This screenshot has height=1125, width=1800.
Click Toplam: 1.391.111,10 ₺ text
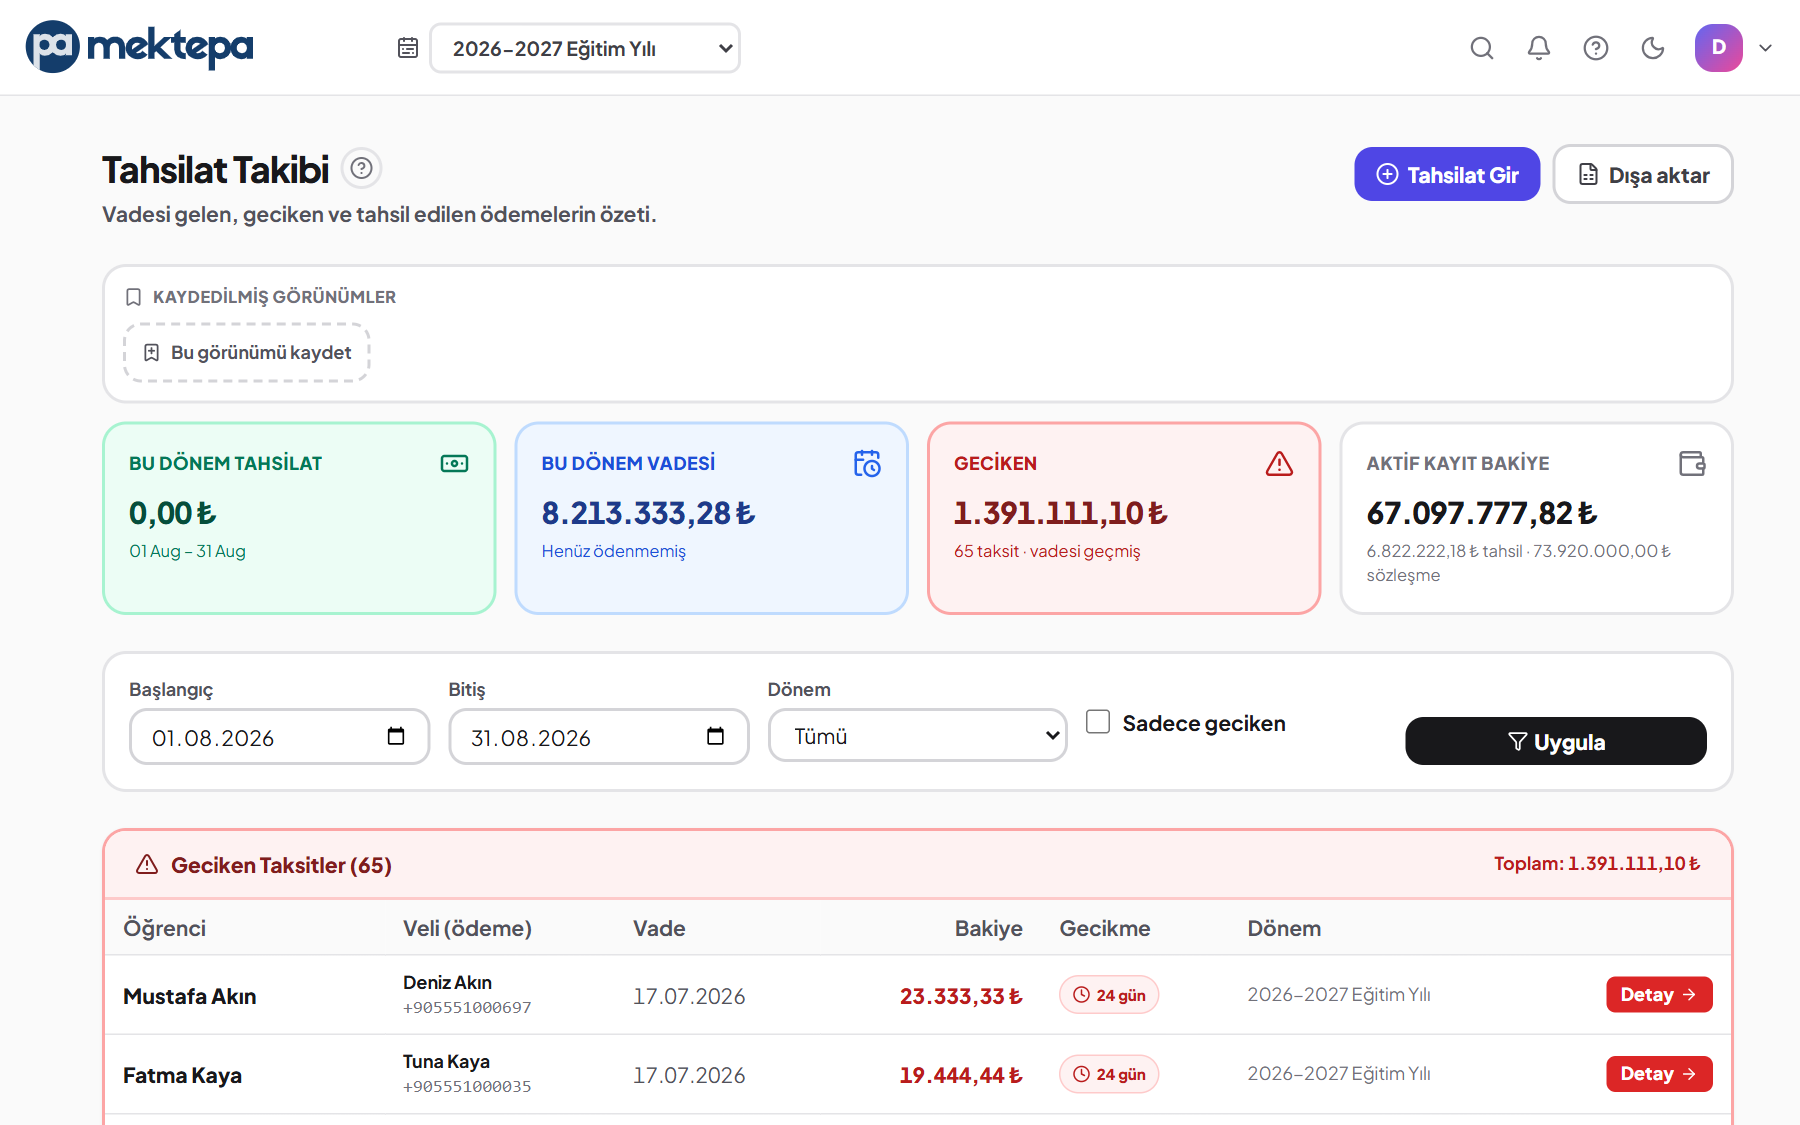pos(1597,863)
